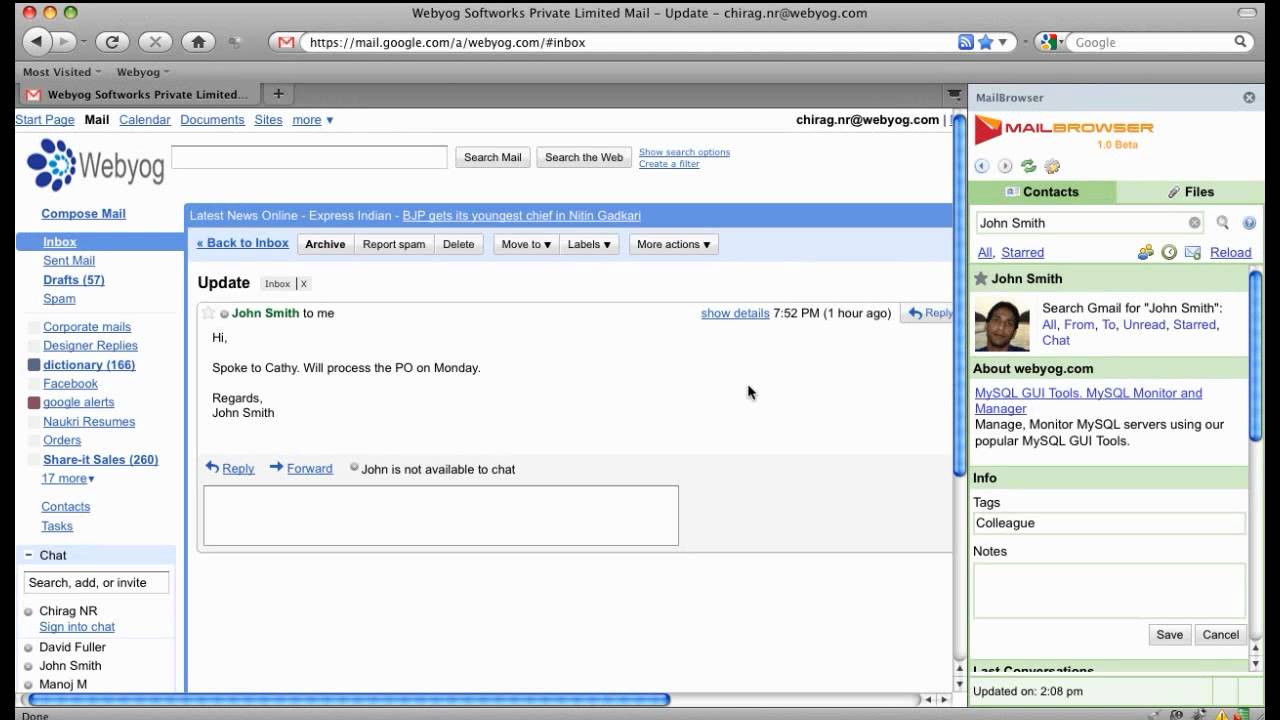Open MailBrowser settings gear icon

pyautogui.click(x=1051, y=166)
